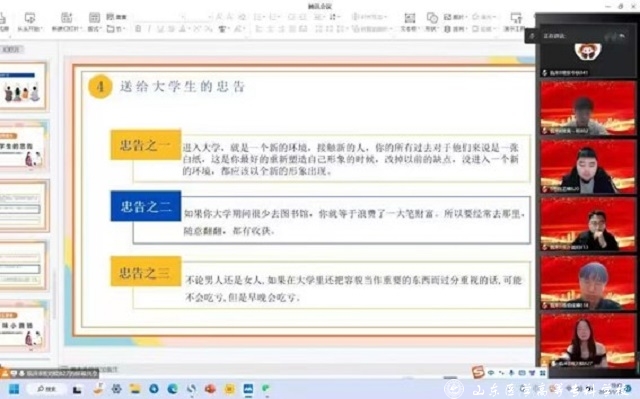Toggle italic formatting in the ribbon
This screenshot has height=399, width=640.
149,29
